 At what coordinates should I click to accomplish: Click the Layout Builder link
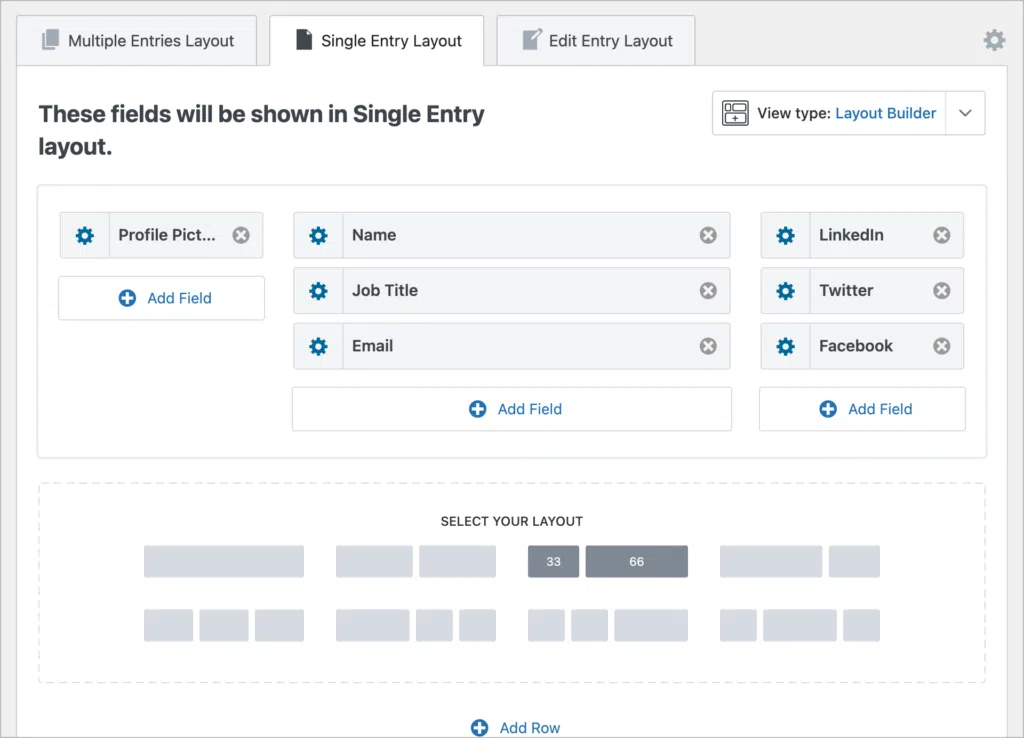(x=886, y=113)
